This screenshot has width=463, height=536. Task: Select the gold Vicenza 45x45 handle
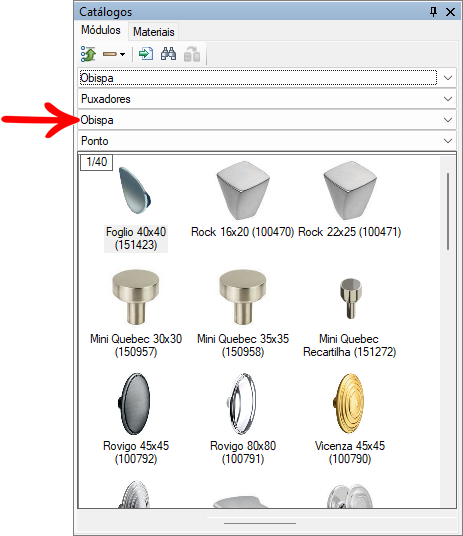click(349, 419)
